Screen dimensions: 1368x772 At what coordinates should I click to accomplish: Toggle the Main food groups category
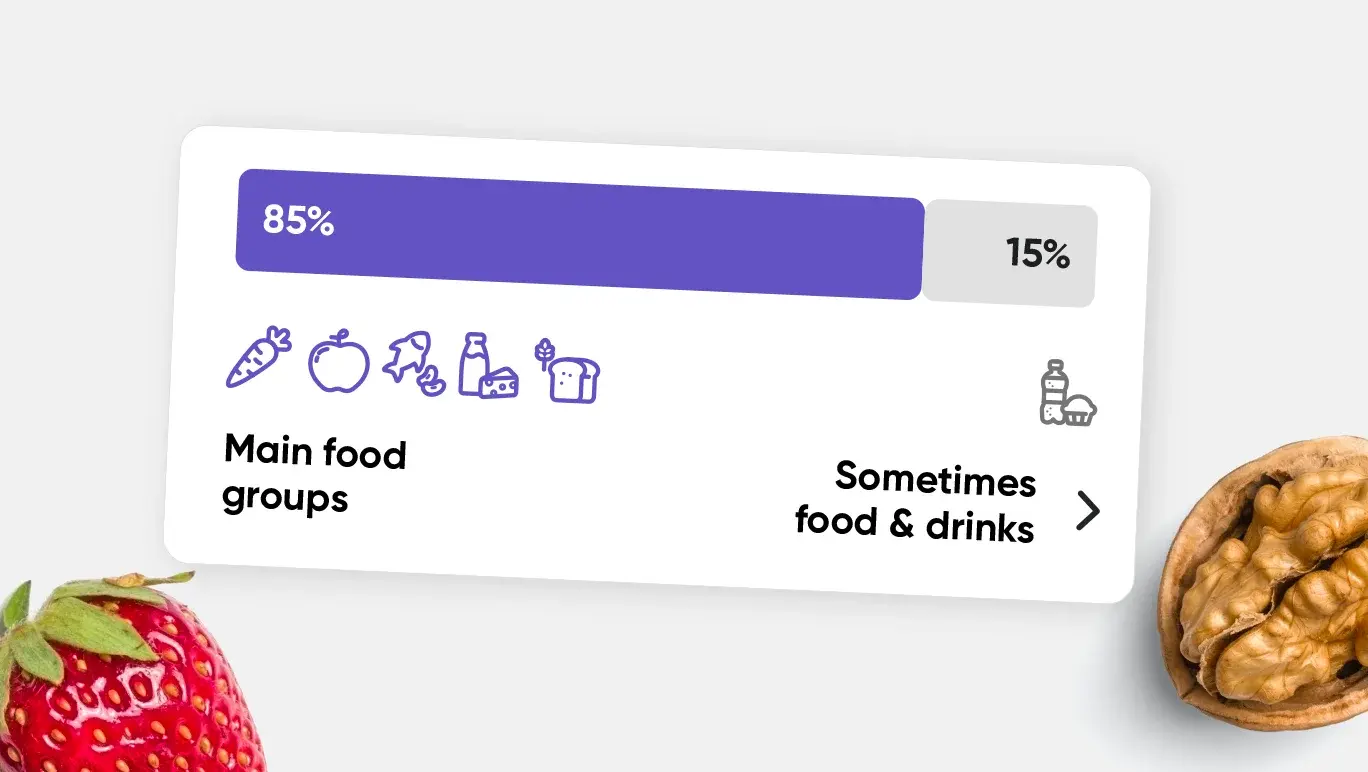click(315, 473)
